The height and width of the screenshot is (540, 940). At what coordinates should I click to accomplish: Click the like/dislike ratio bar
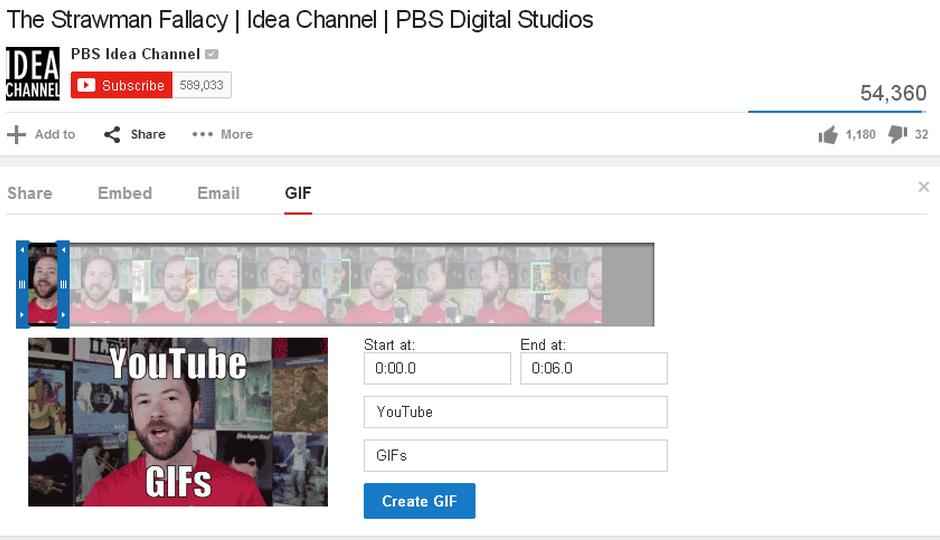click(x=837, y=111)
